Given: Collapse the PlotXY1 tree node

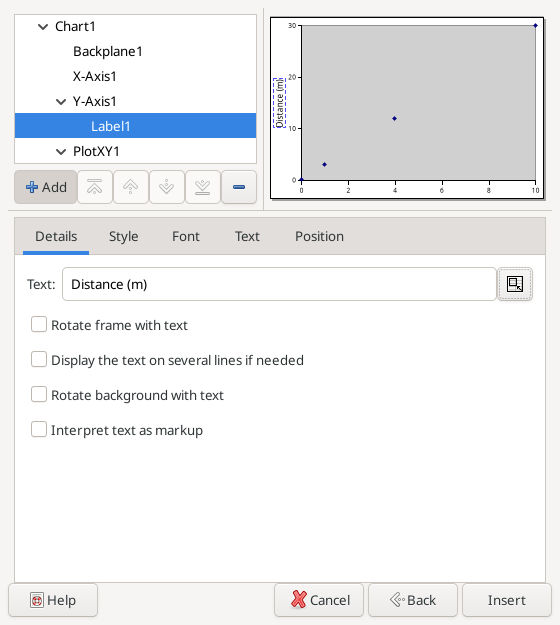Looking at the screenshot, I should pyautogui.click(x=61, y=151).
